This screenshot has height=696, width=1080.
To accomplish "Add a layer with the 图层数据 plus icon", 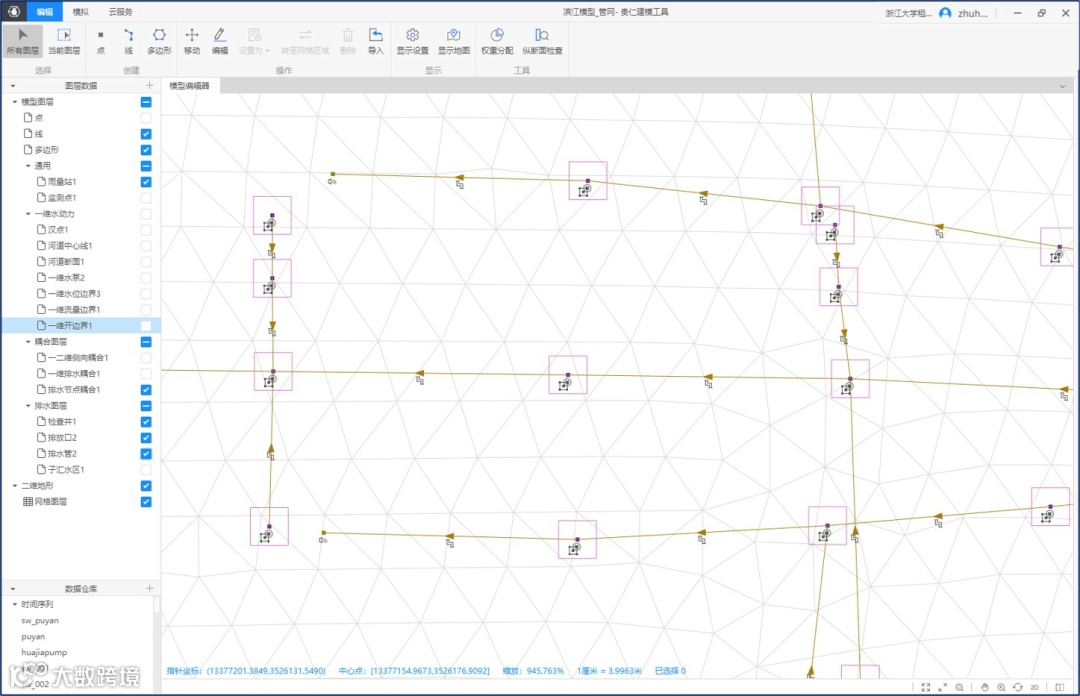I will 149,85.
